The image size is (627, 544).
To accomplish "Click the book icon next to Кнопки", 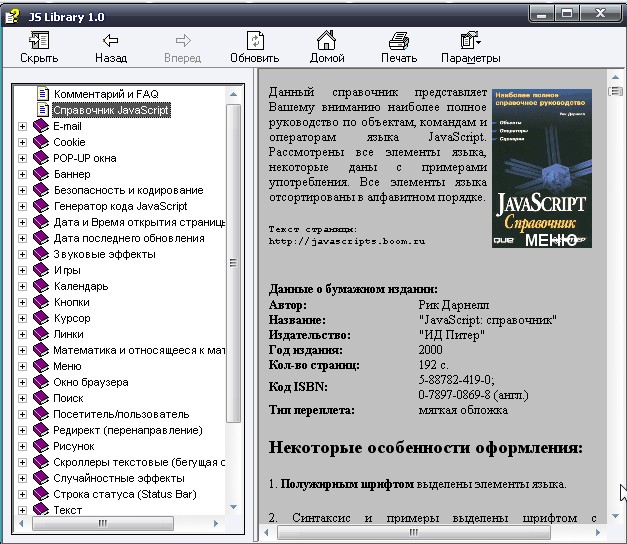I will [x=41, y=302].
